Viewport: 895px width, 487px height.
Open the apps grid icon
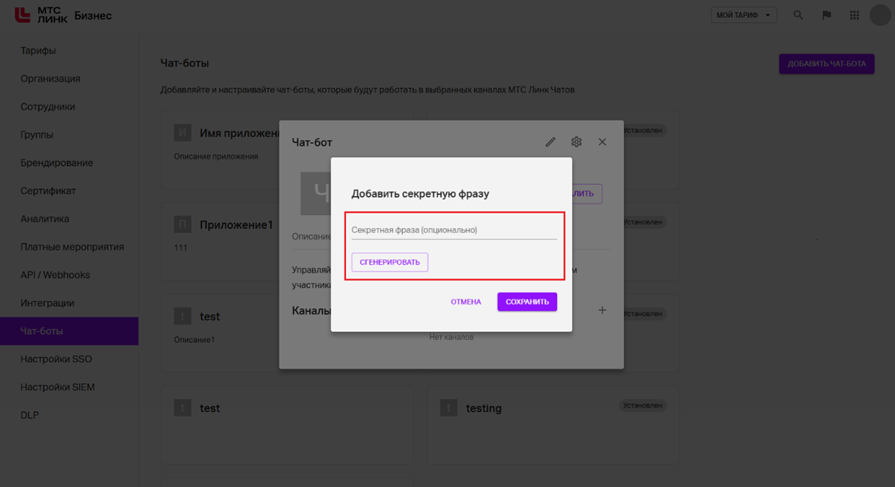click(x=854, y=15)
